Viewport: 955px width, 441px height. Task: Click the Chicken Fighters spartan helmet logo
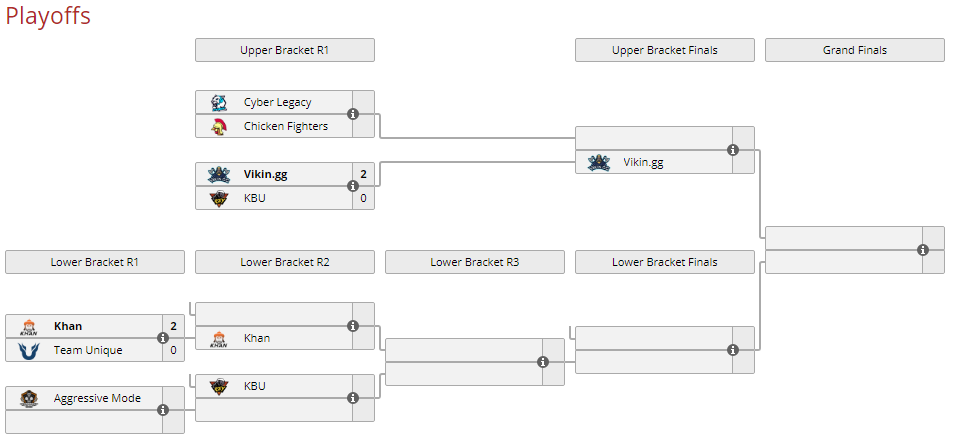[219, 126]
